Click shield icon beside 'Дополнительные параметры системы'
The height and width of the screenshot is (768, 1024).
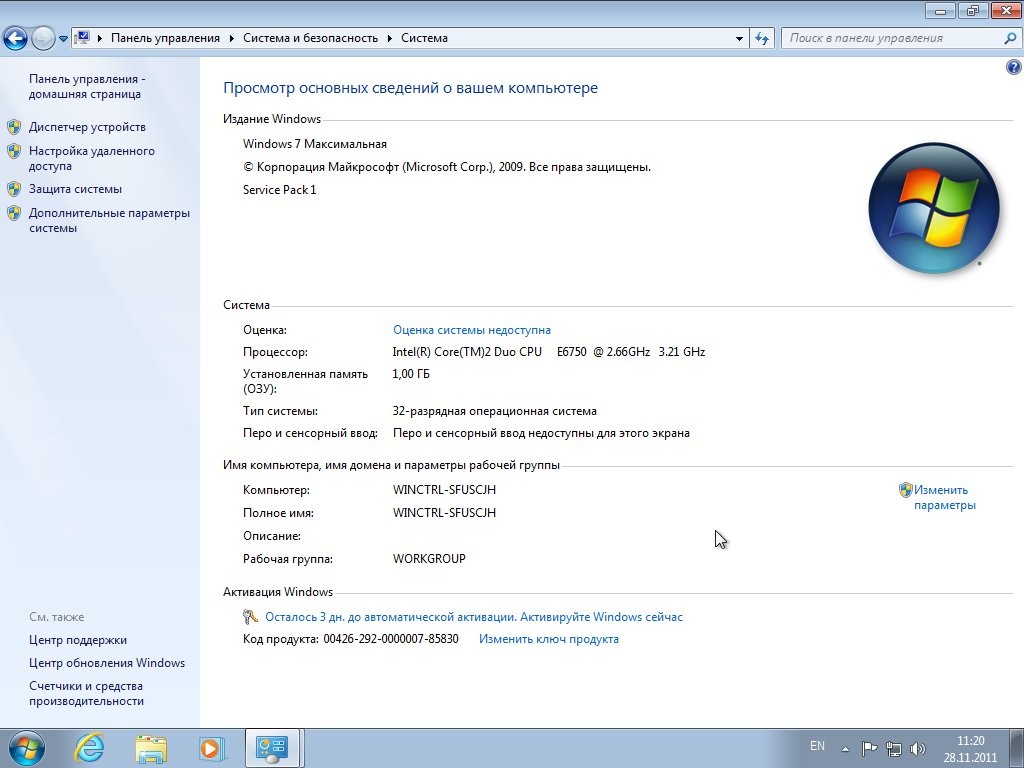click(14, 213)
